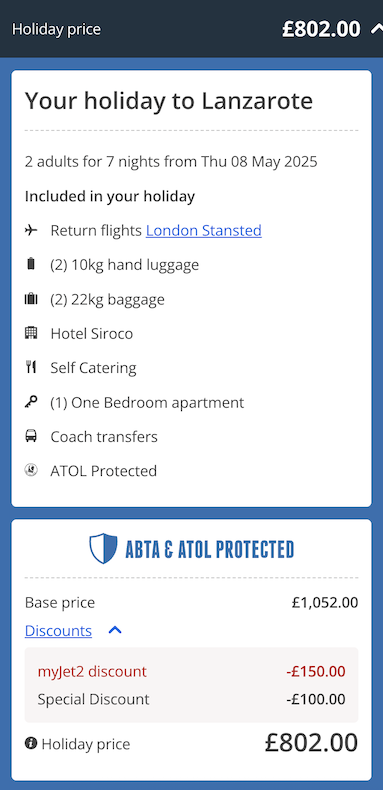The height and width of the screenshot is (790, 383).
Task: Click the ATOL Protected logo icon
Action: click(x=31, y=471)
